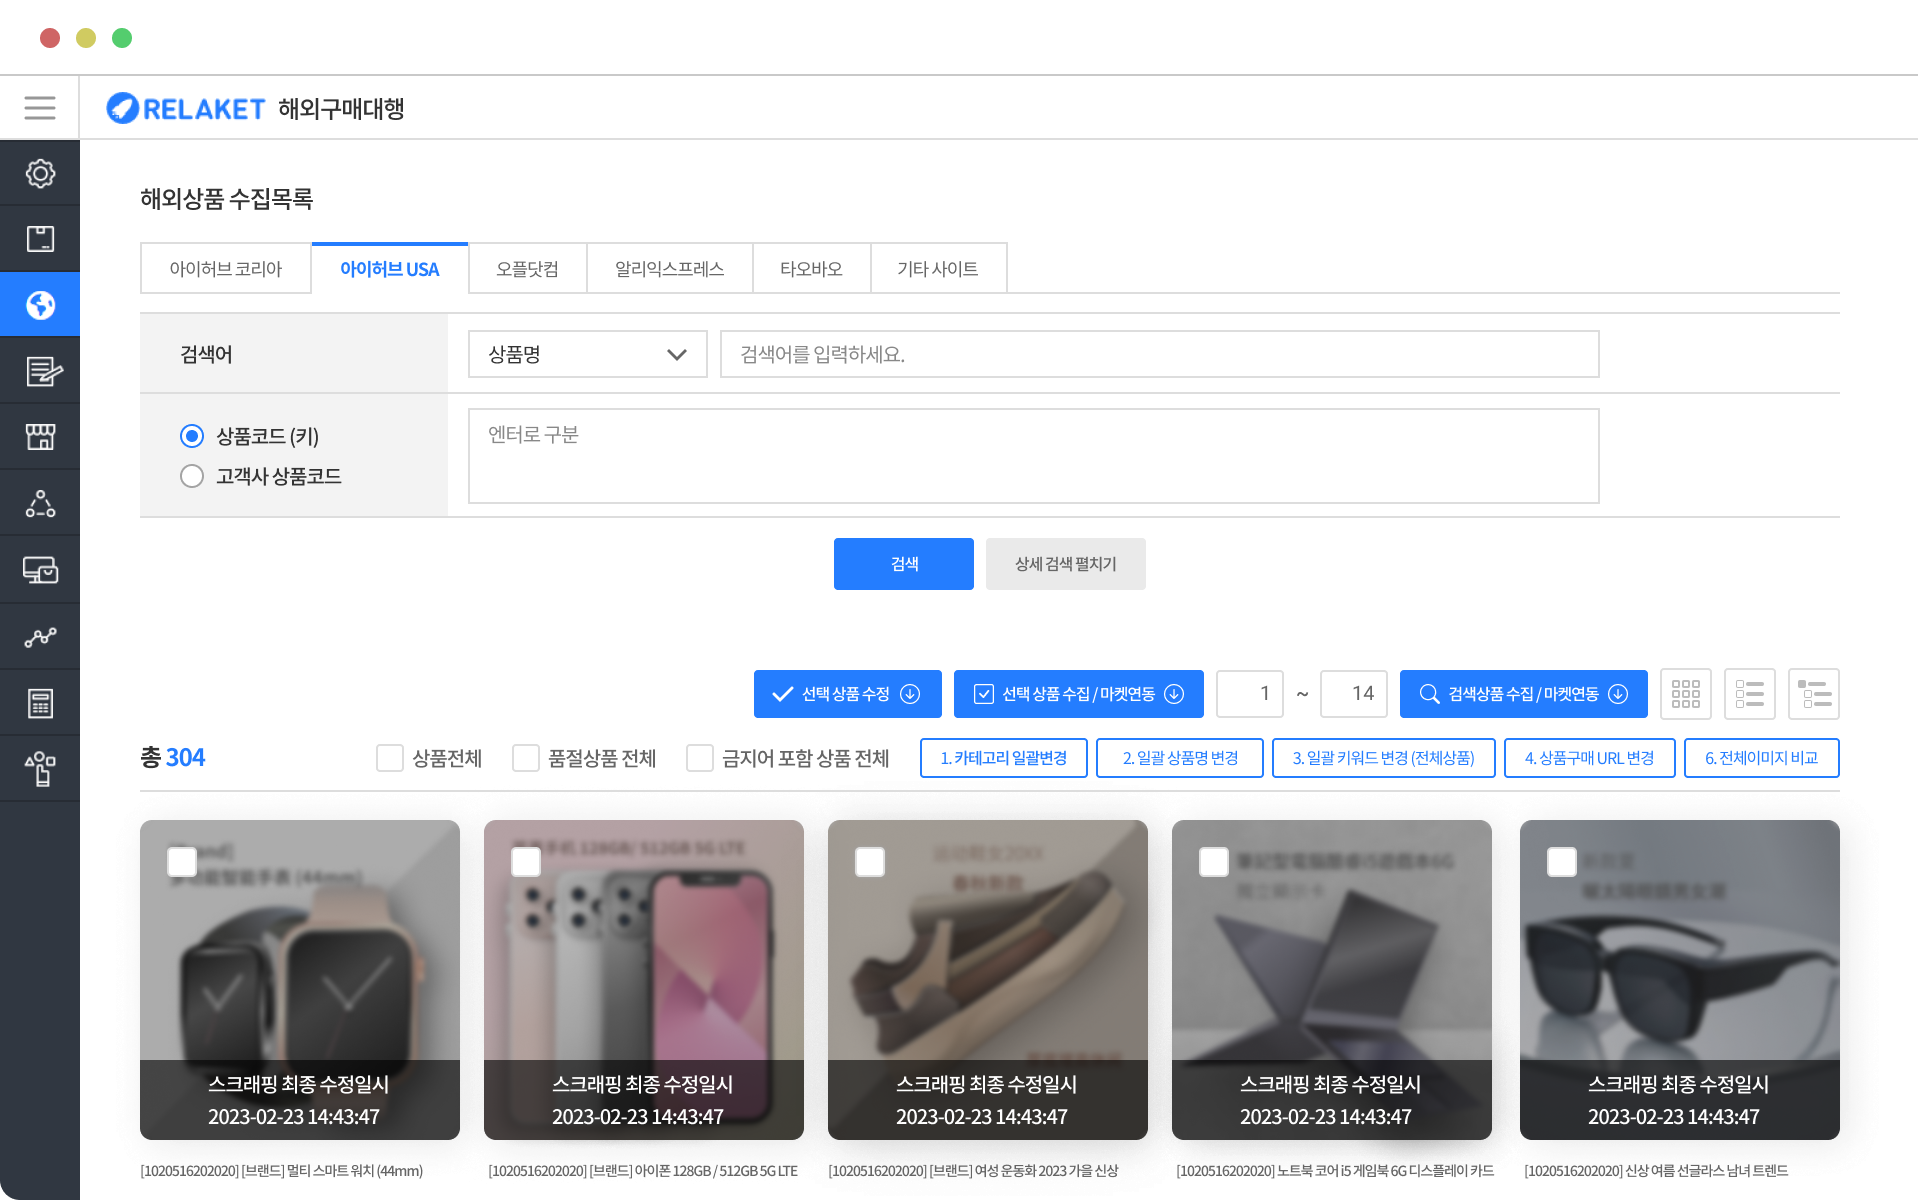Click the blue 검색 button

click(x=903, y=564)
